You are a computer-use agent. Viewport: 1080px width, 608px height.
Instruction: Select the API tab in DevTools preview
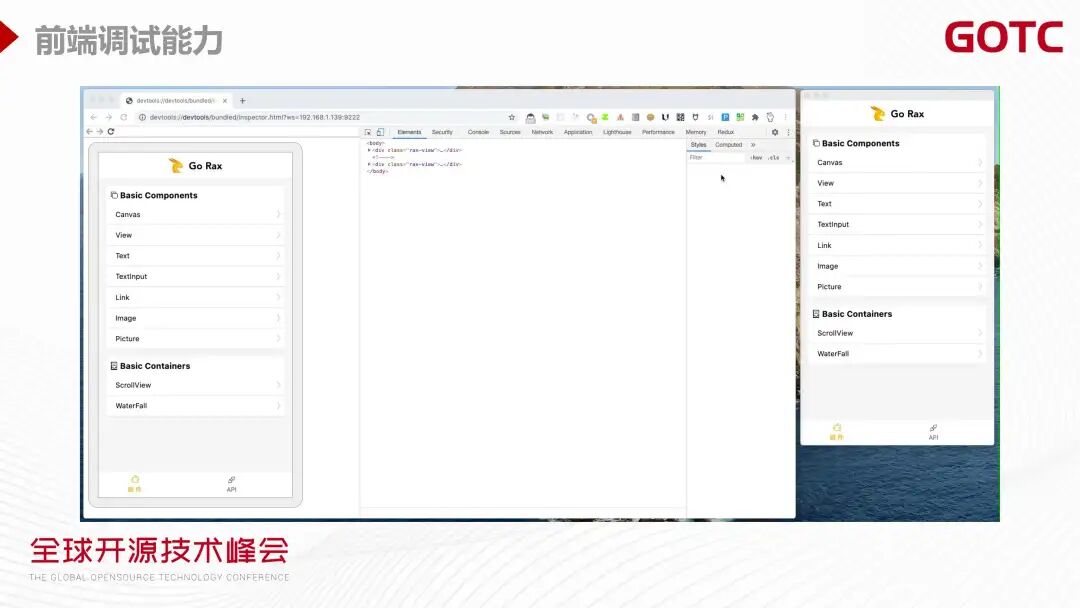231,483
